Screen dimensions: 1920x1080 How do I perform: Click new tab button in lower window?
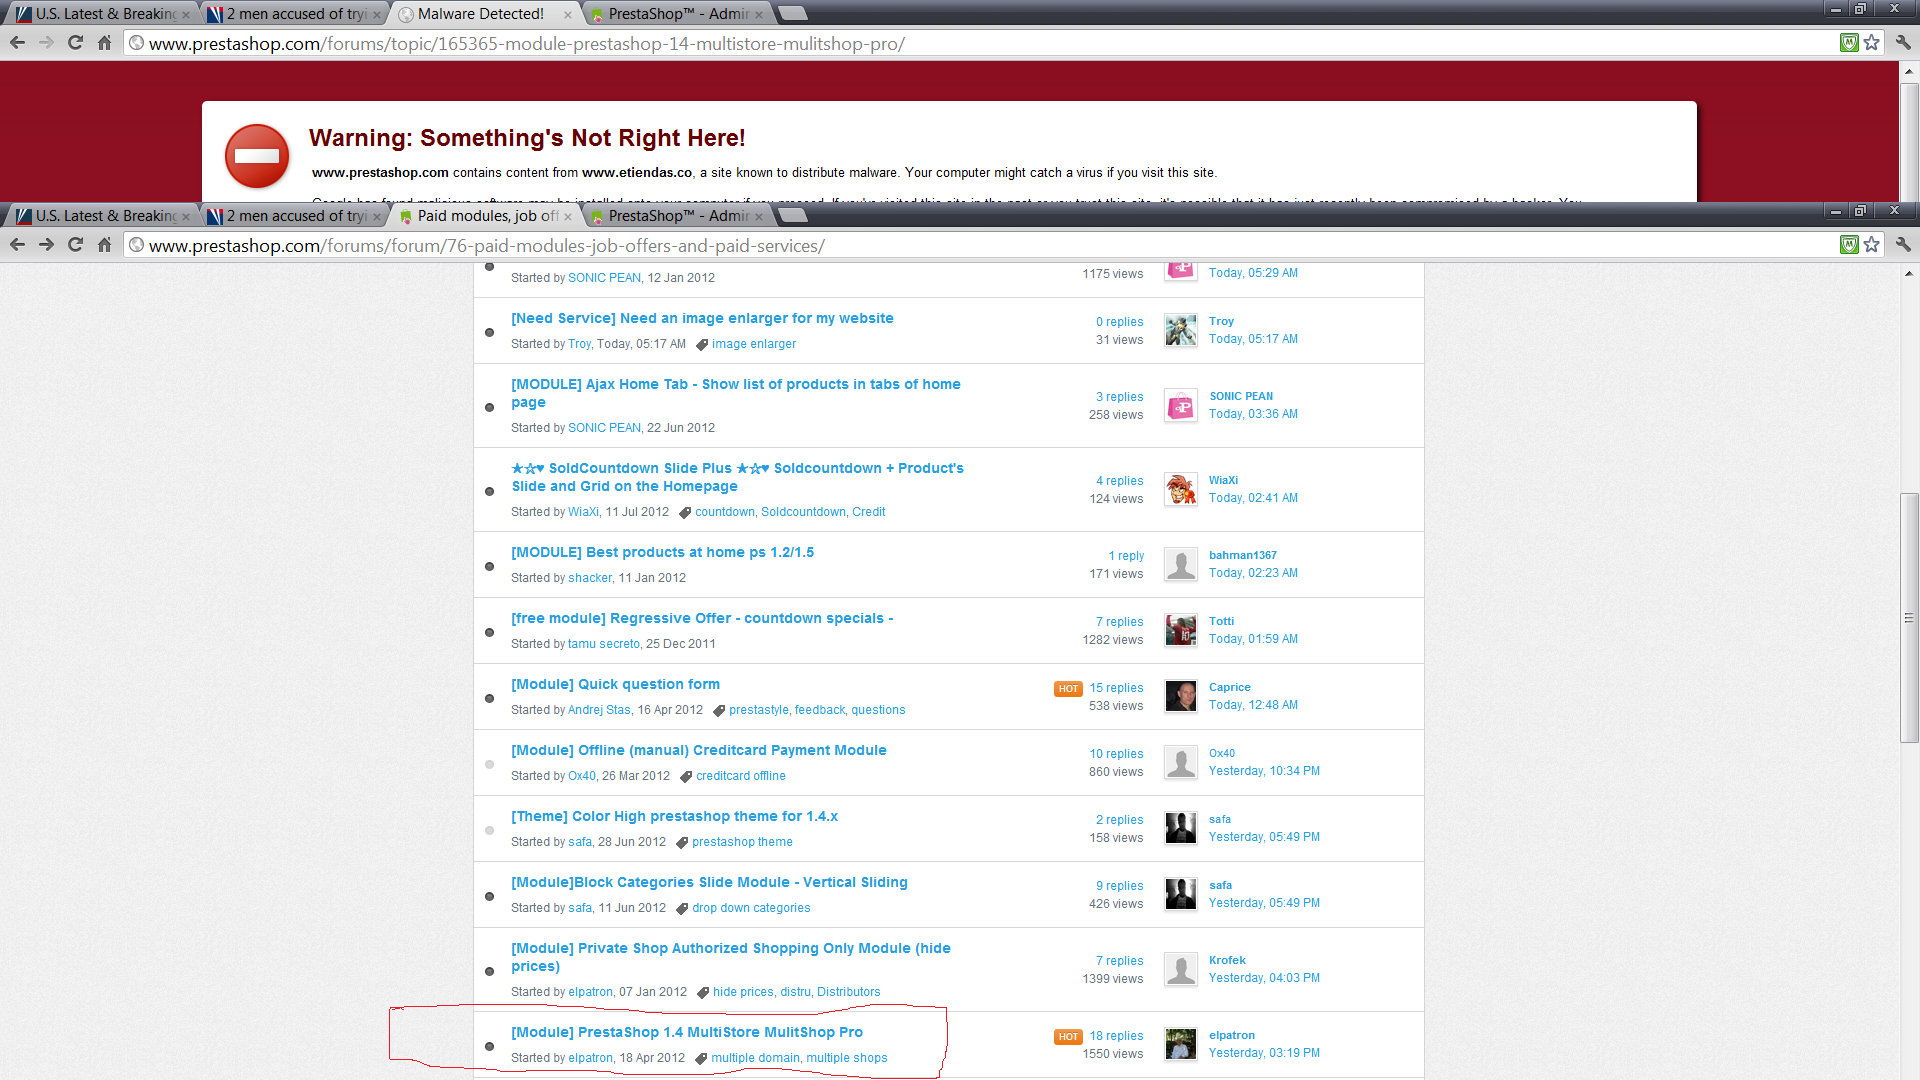pos(791,216)
